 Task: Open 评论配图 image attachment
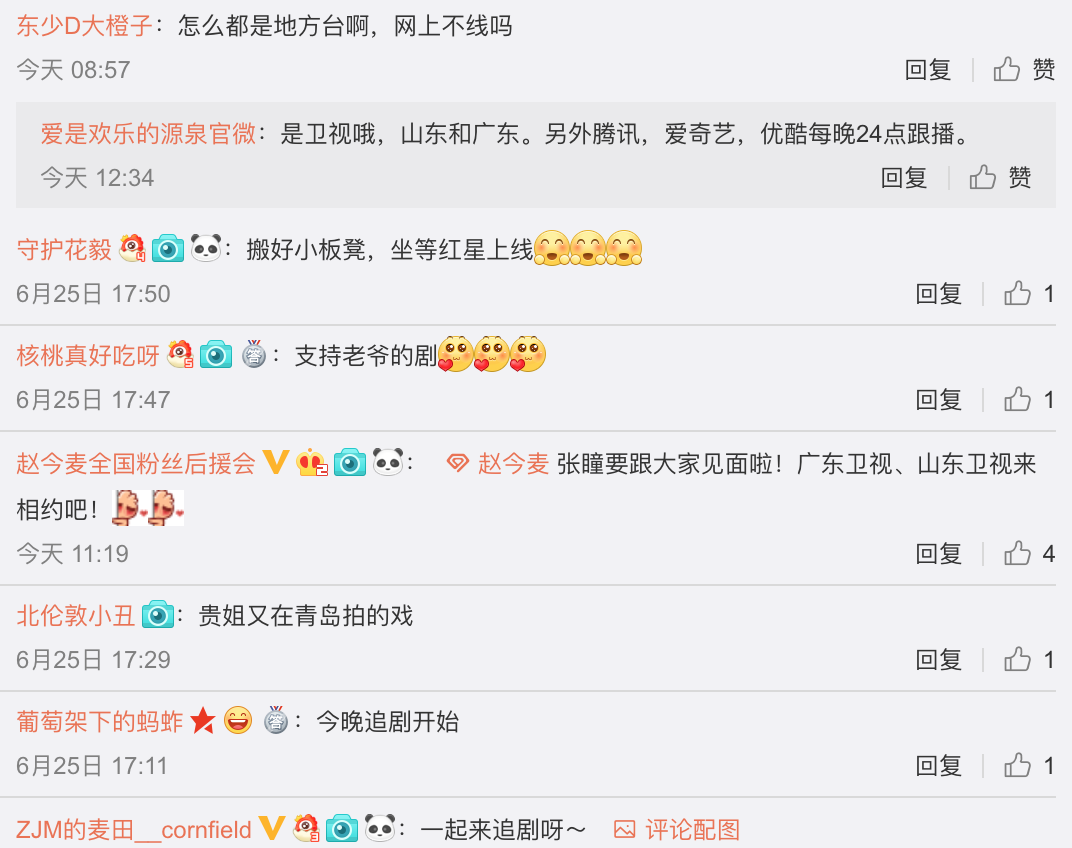677,830
